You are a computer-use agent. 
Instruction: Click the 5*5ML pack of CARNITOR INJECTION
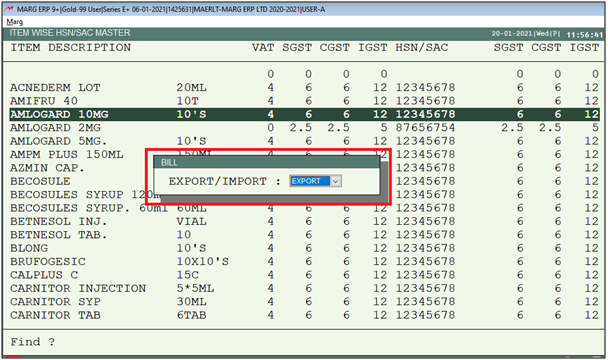[x=195, y=288]
